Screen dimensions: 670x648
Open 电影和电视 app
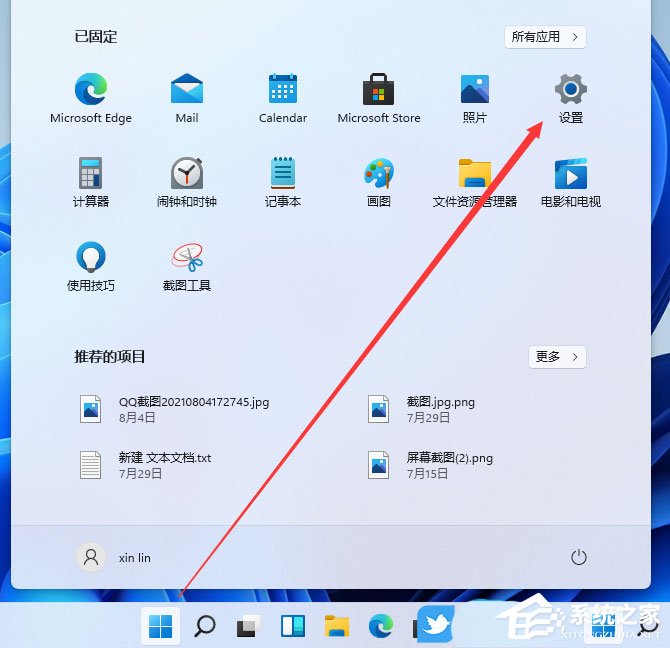pos(571,182)
